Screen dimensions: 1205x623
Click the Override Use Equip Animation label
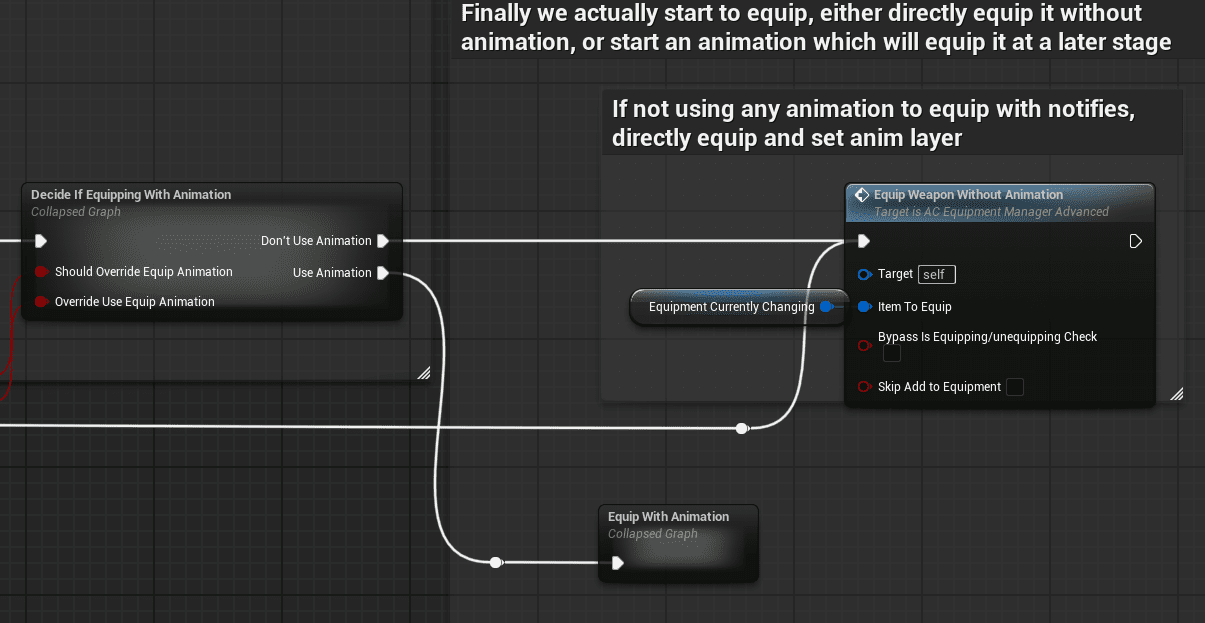point(135,302)
